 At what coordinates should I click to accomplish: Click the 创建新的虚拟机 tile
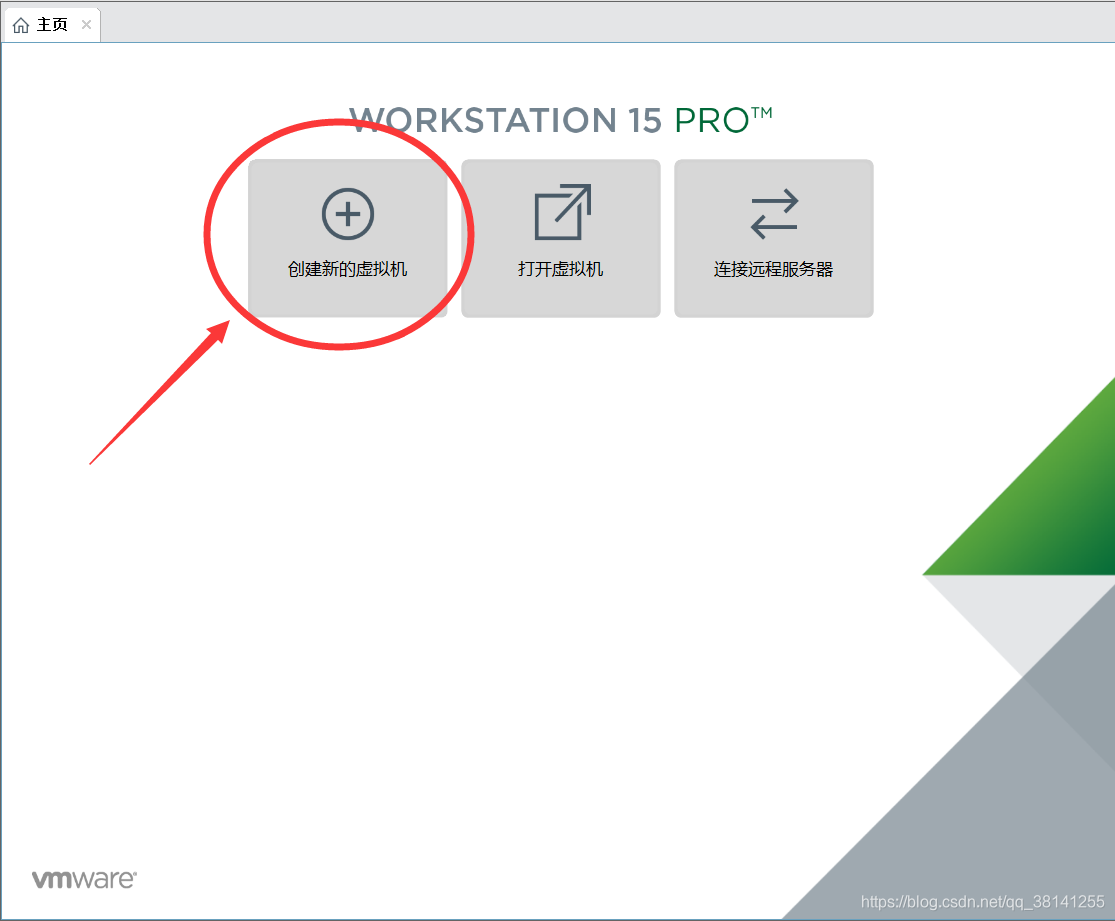(348, 238)
